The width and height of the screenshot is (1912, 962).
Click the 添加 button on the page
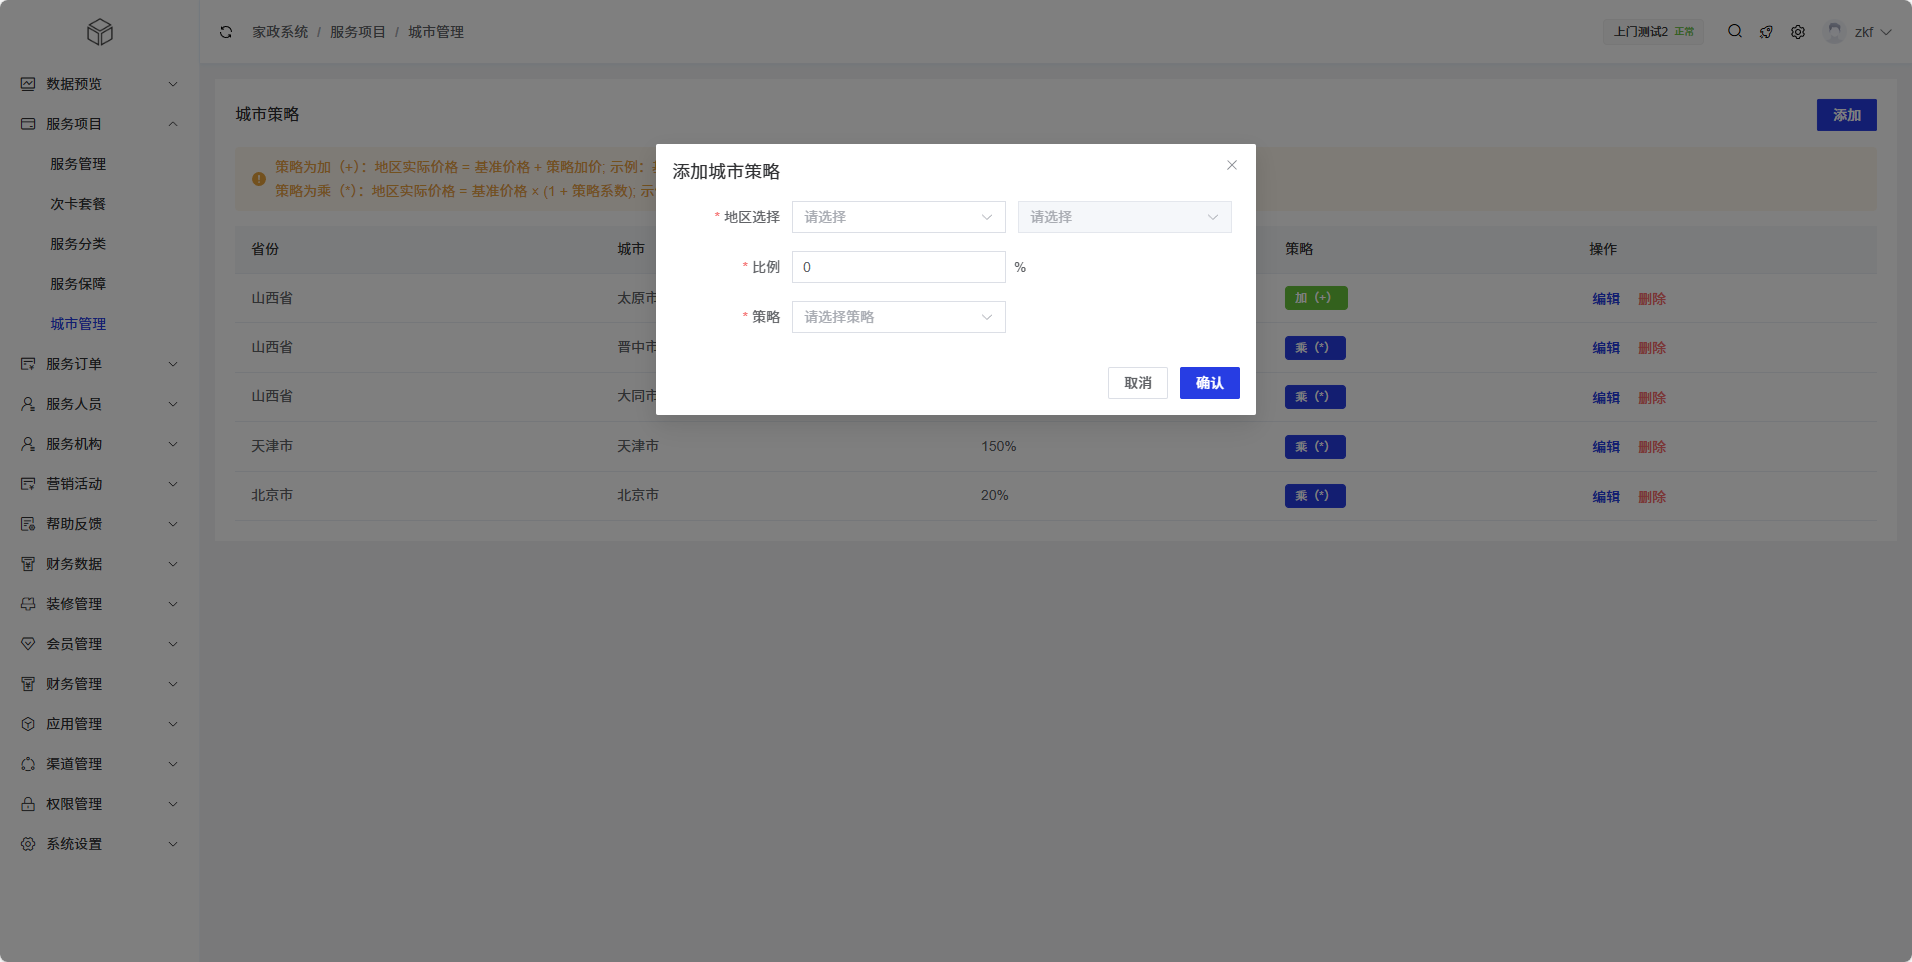pyautogui.click(x=1847, y=115)
